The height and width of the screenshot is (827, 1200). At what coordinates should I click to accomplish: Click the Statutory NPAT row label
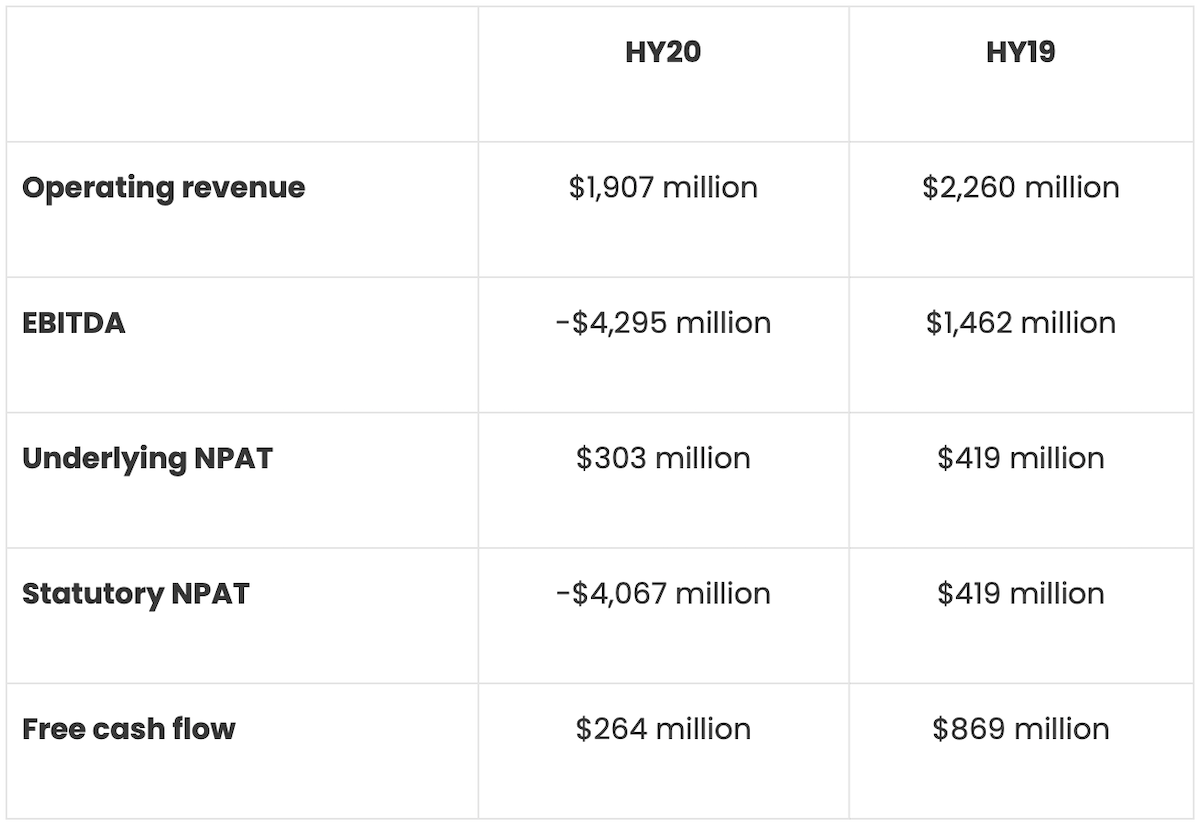[136, 593]
